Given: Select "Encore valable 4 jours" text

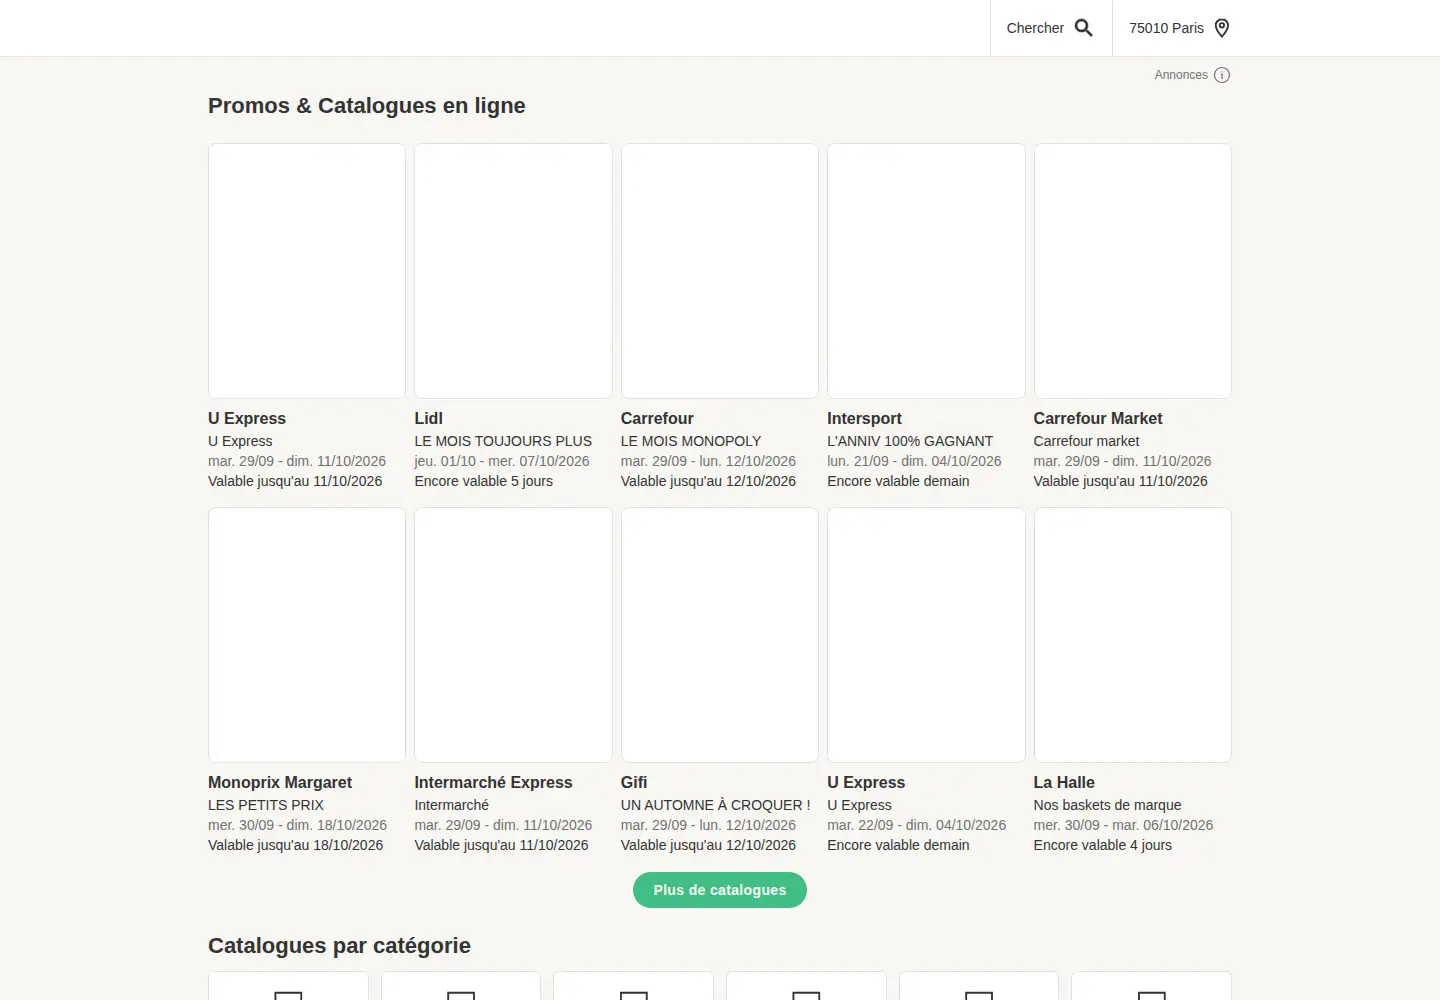Looking at the screenshot, I should [x=1102, y=845].
